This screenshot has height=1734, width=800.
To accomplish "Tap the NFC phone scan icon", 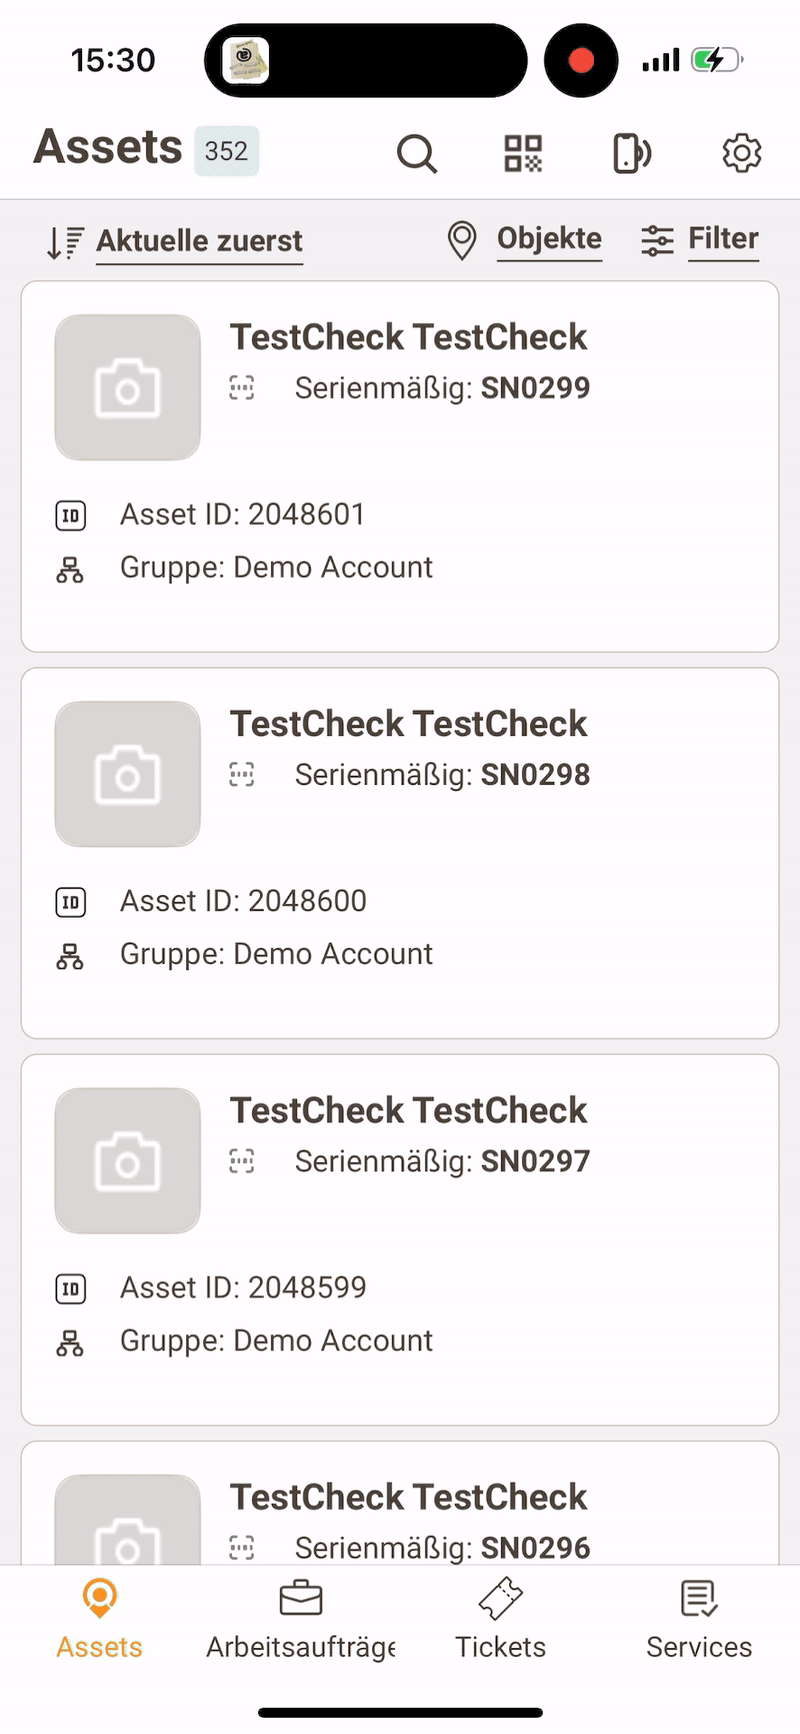I will [x=631, y=154].
